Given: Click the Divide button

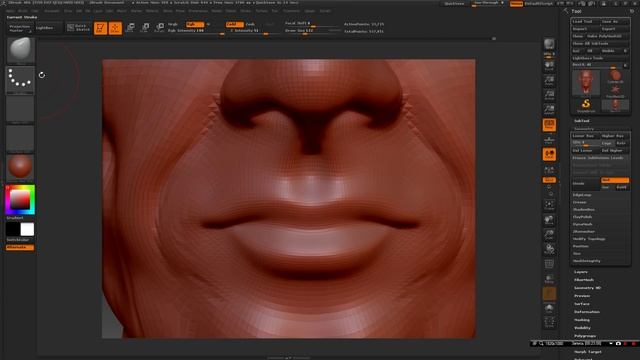Looking at the screenshot, I should [585, 183].
